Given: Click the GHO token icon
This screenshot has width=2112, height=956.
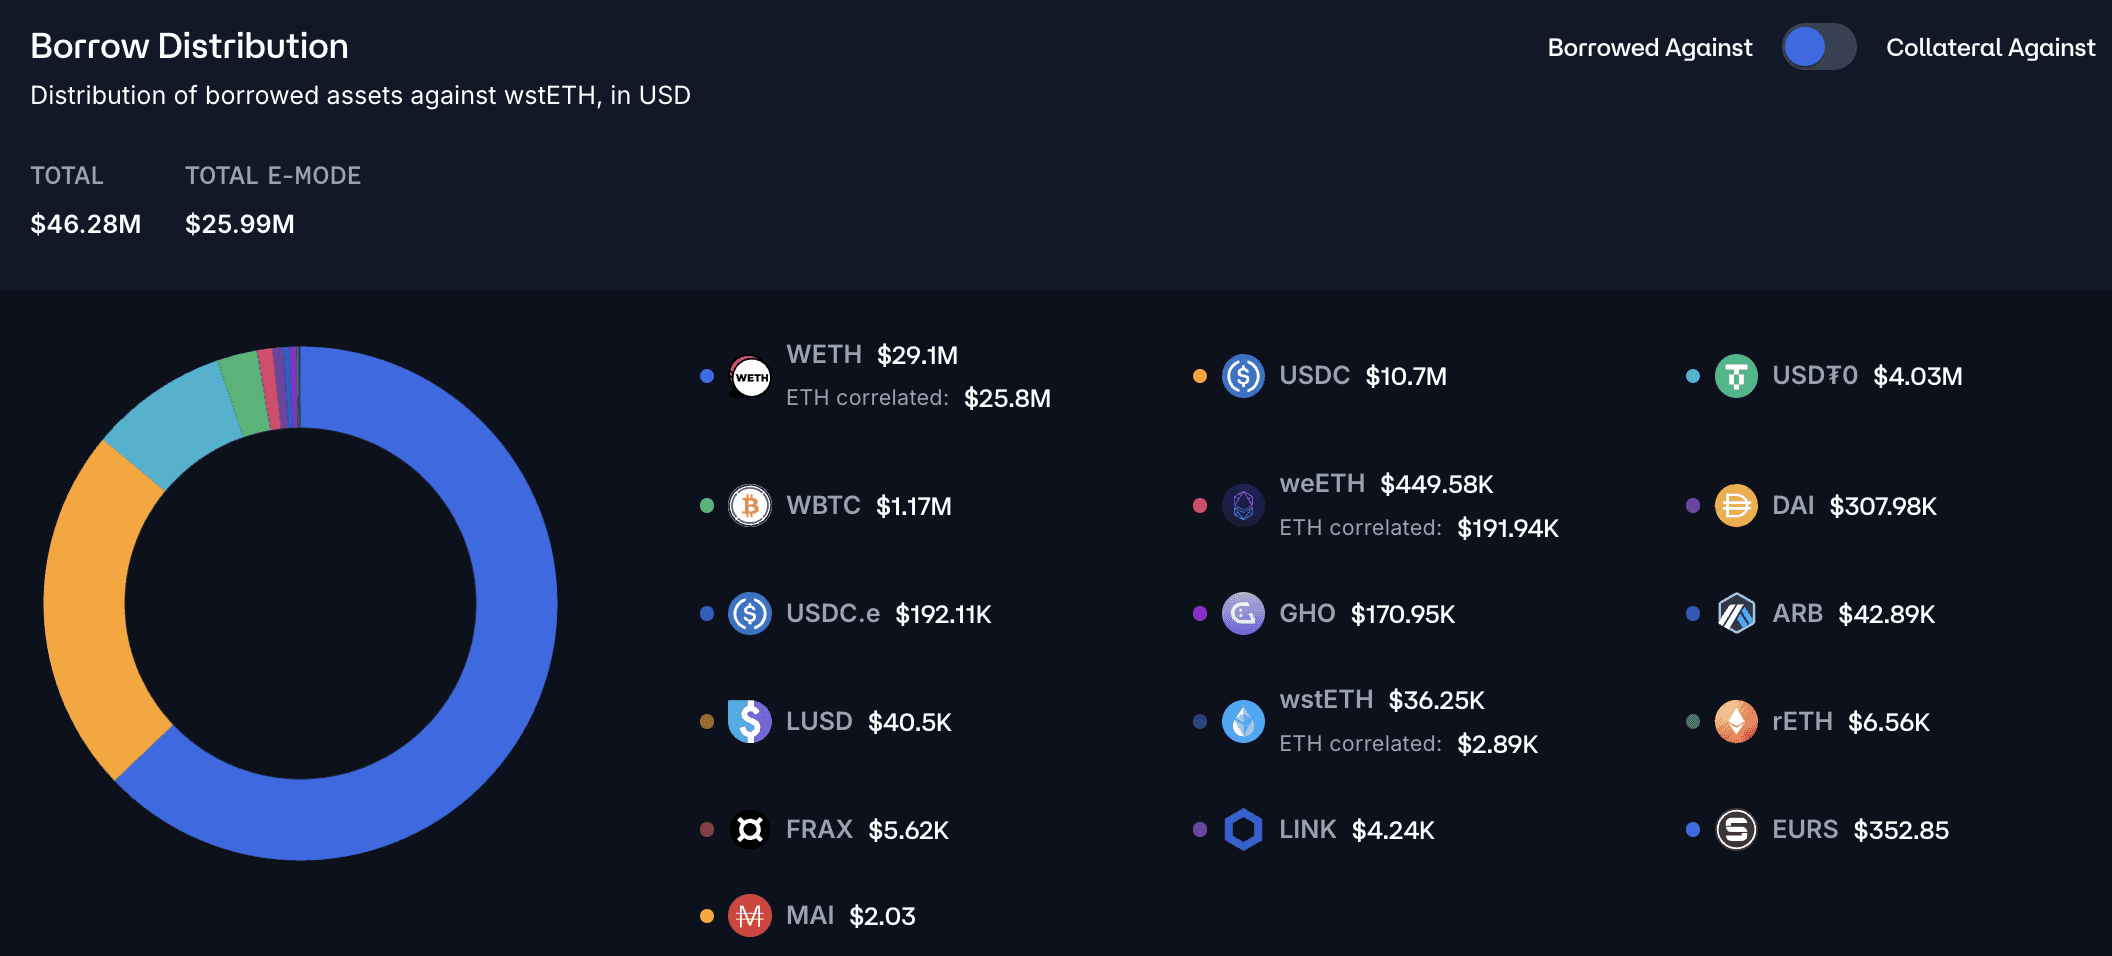Looking at the screenshot, I should 1243,614.
